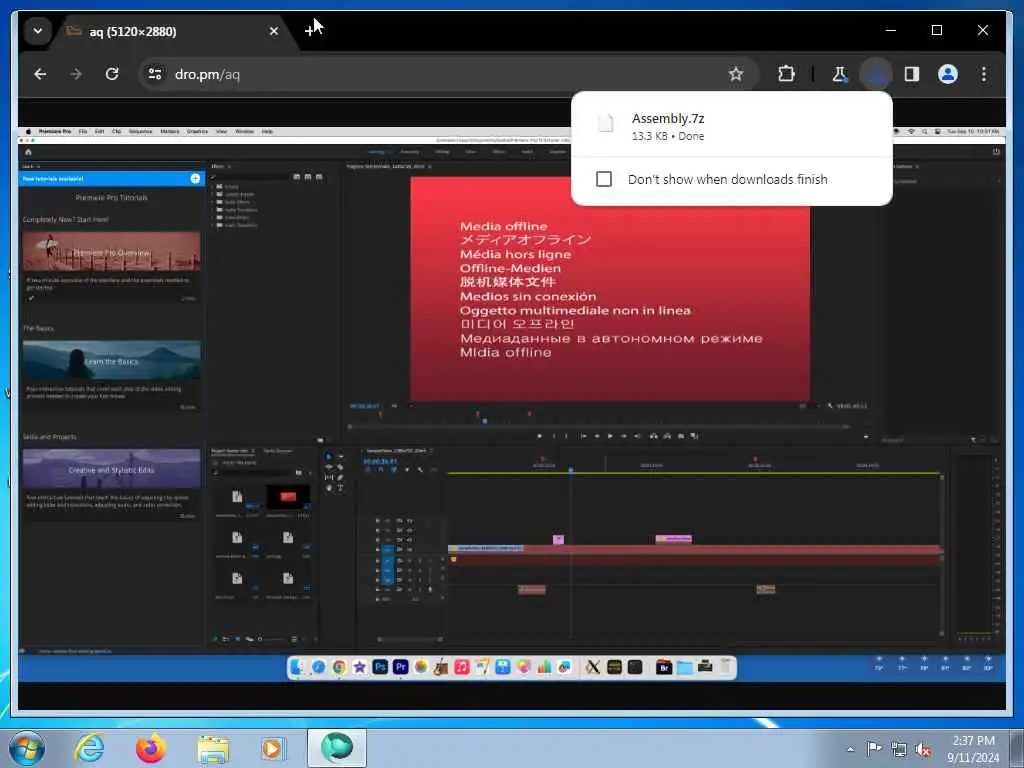Open the Chrome three-dot menu
Viewport: 1024px width, 768px height.
coord(984,74)
